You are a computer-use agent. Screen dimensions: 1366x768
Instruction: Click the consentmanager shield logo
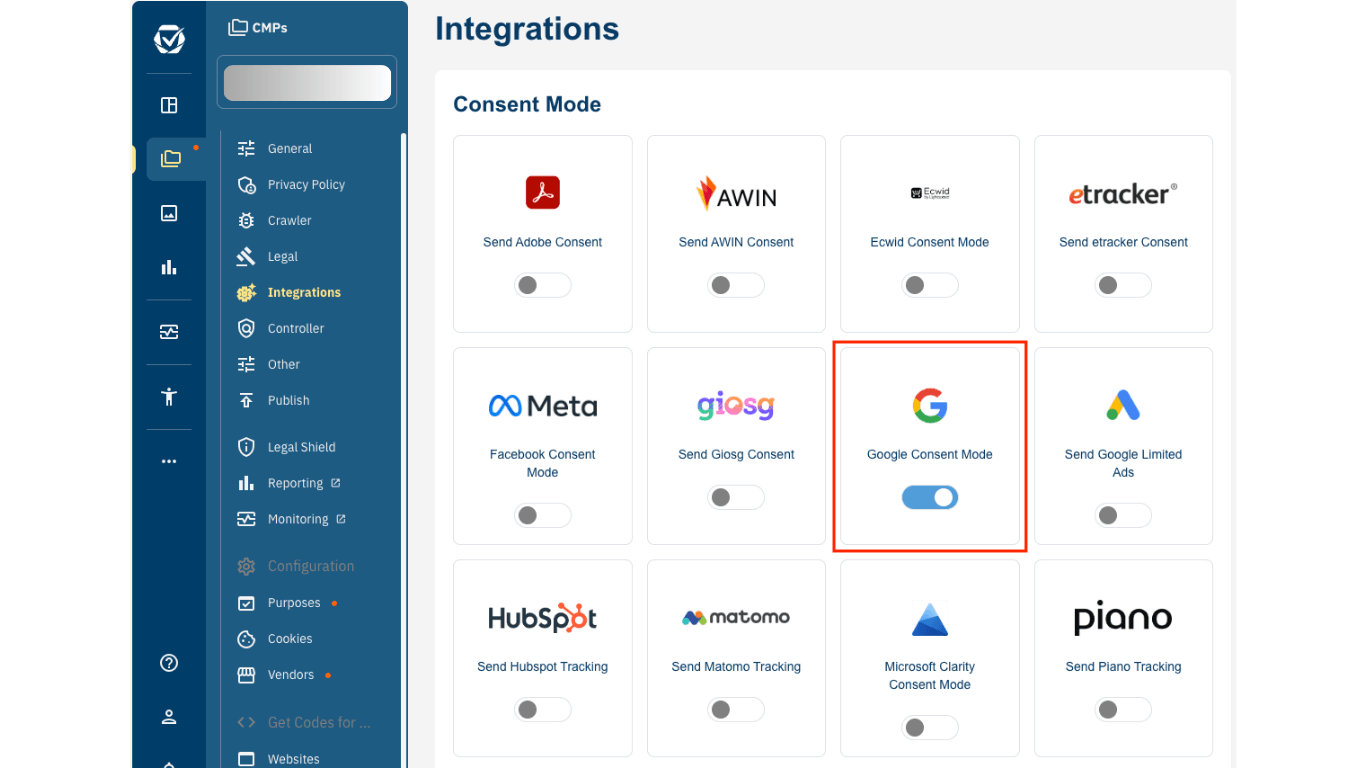pyautogui.click(x=169, y=39)
